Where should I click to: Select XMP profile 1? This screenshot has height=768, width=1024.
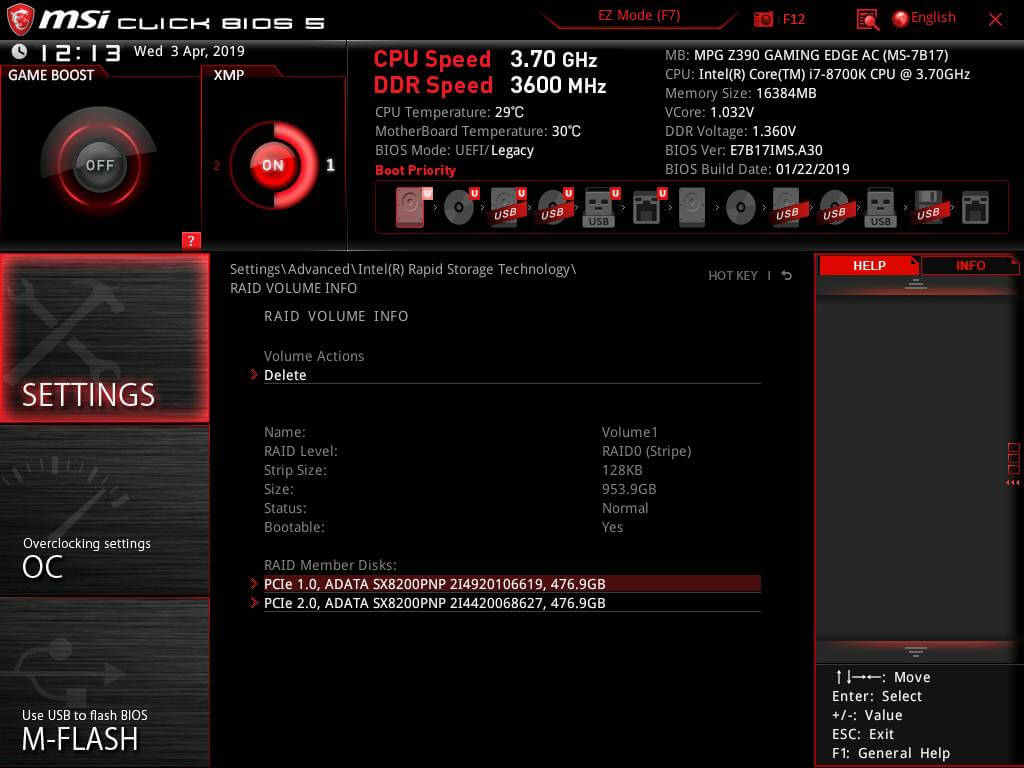[x=330, y=165]
